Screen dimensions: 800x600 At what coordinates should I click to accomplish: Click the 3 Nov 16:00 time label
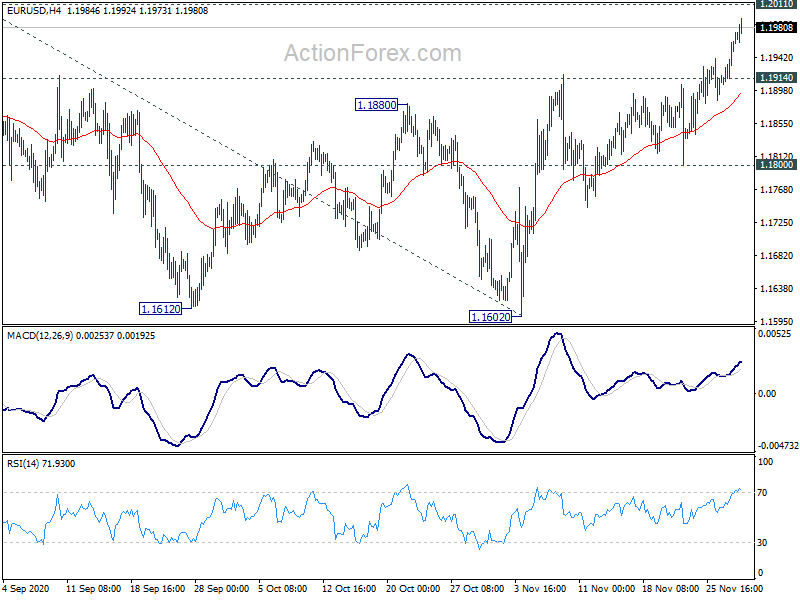pyautogui.click(x=540, y=588)
